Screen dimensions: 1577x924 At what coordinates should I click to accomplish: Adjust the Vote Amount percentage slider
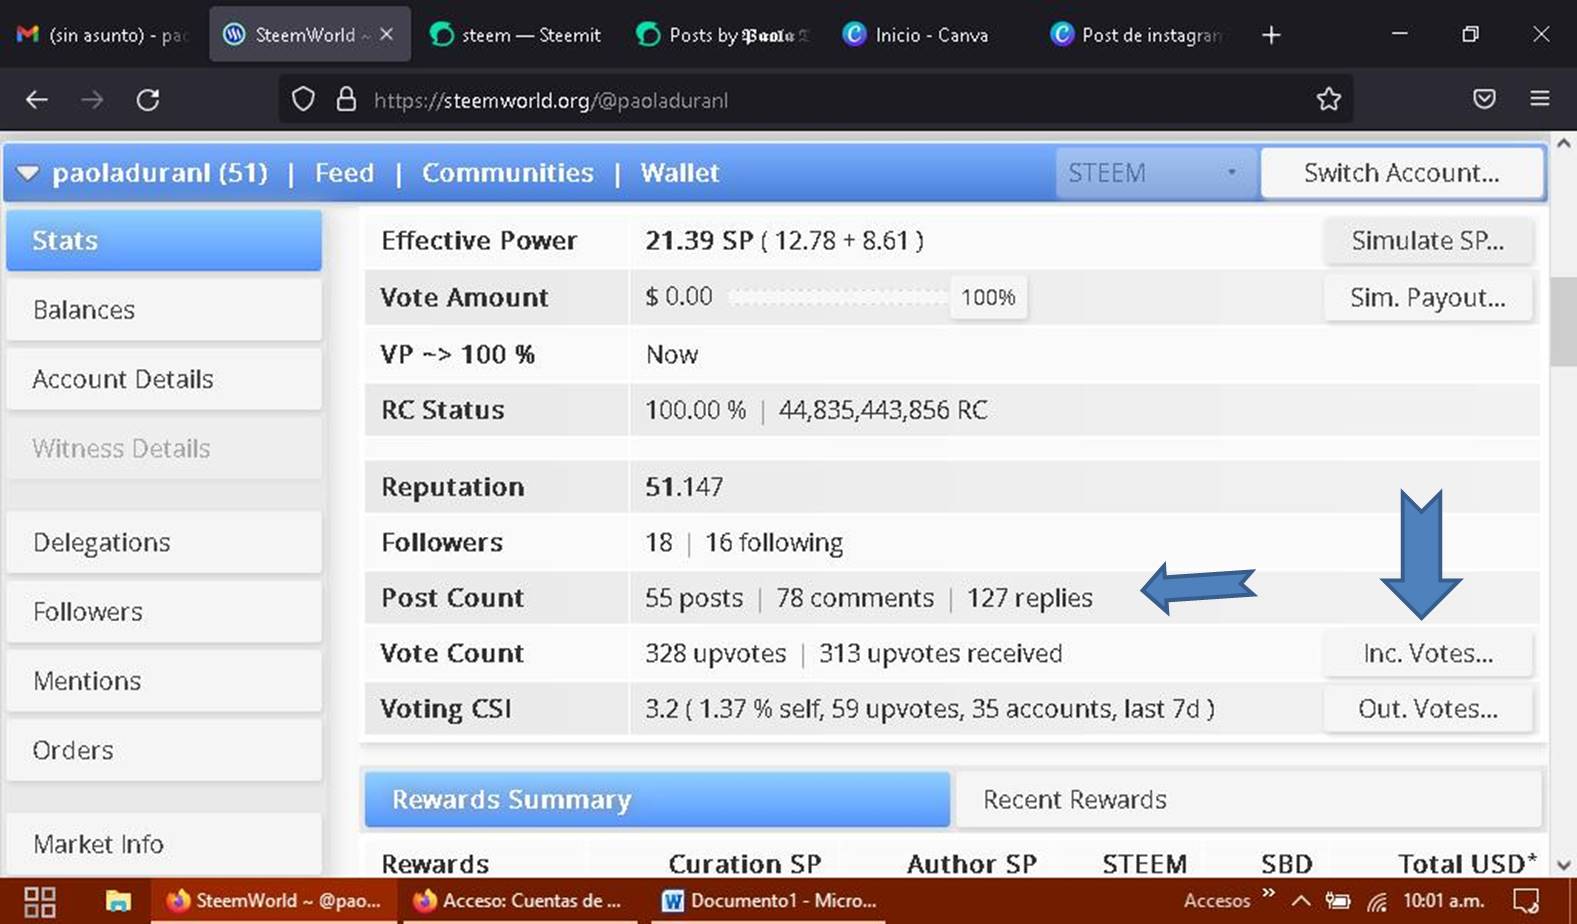point(838,297)
